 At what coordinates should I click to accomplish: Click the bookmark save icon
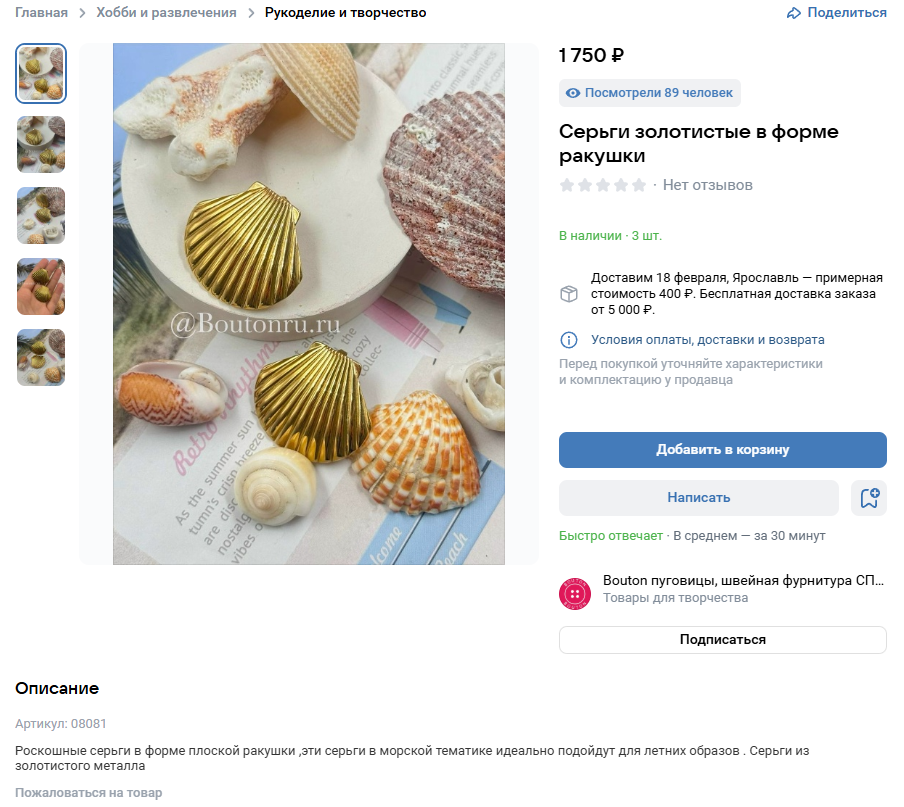point(869,498)
